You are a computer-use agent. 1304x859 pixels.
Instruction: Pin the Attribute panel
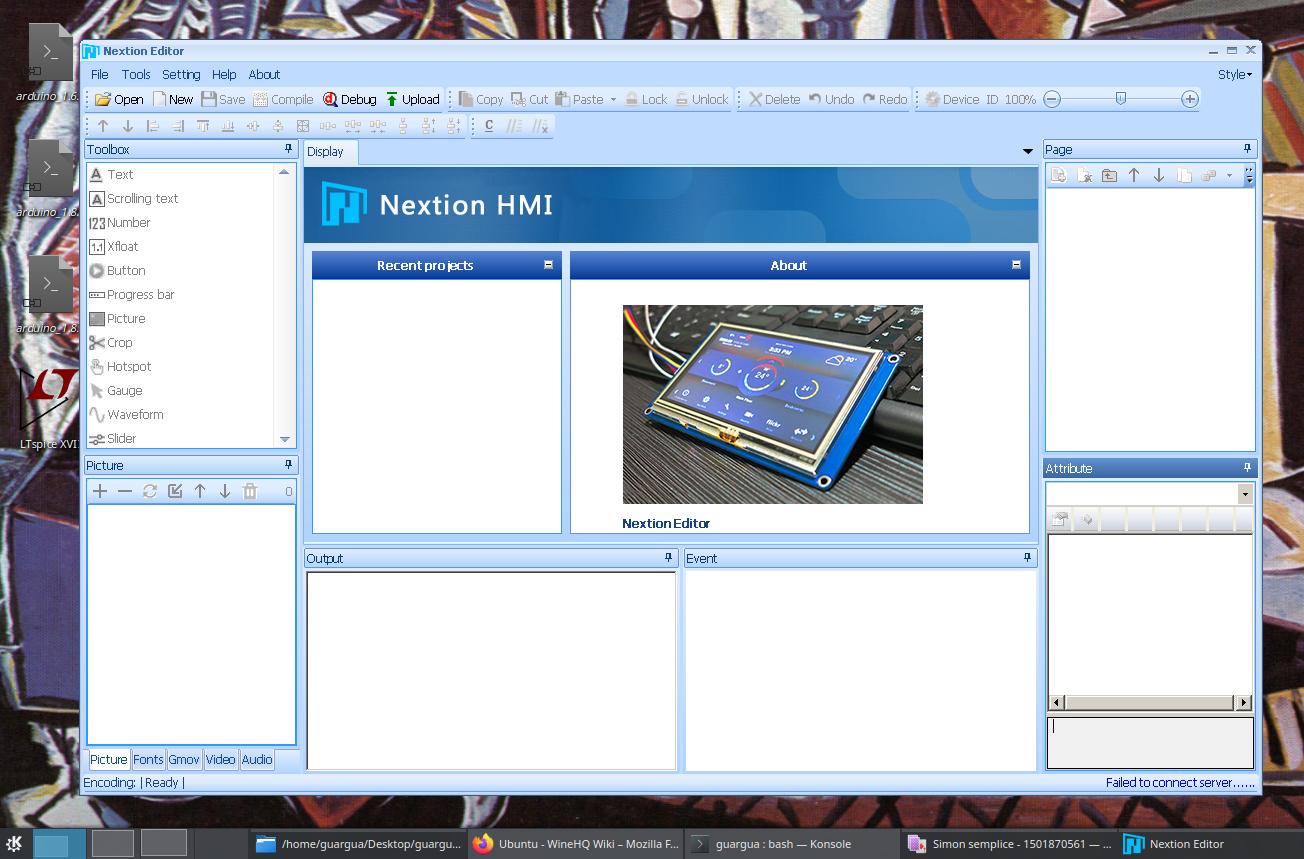point(1246,467)
